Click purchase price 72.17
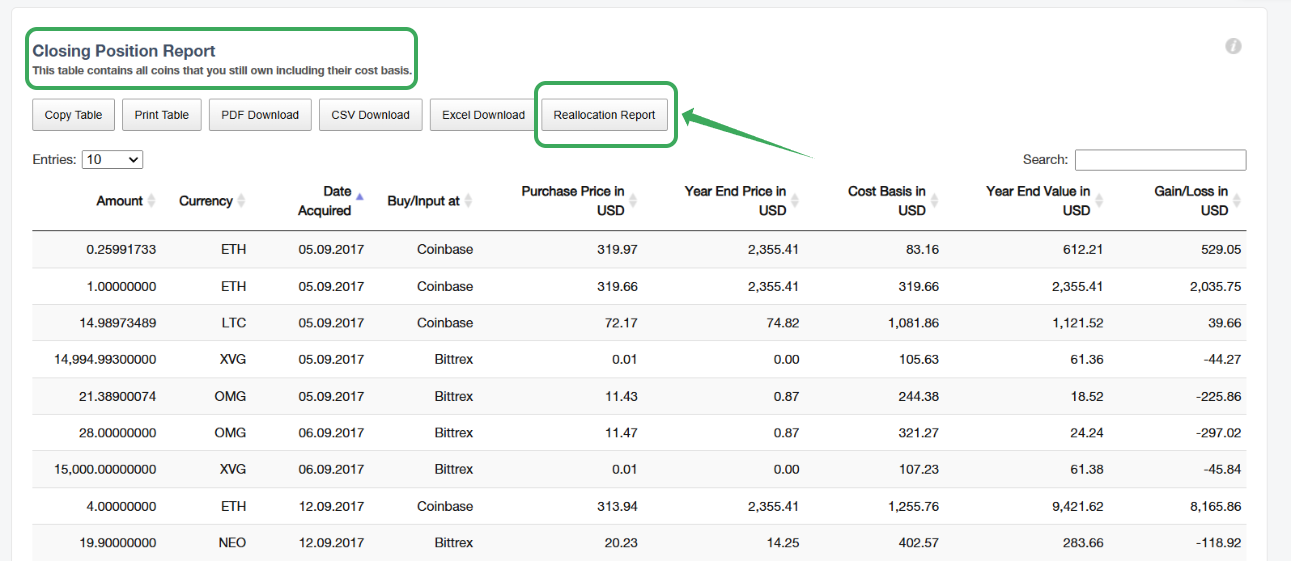Image resolution: width=1291 pixels, height=561 pixels. click(621, 323)
